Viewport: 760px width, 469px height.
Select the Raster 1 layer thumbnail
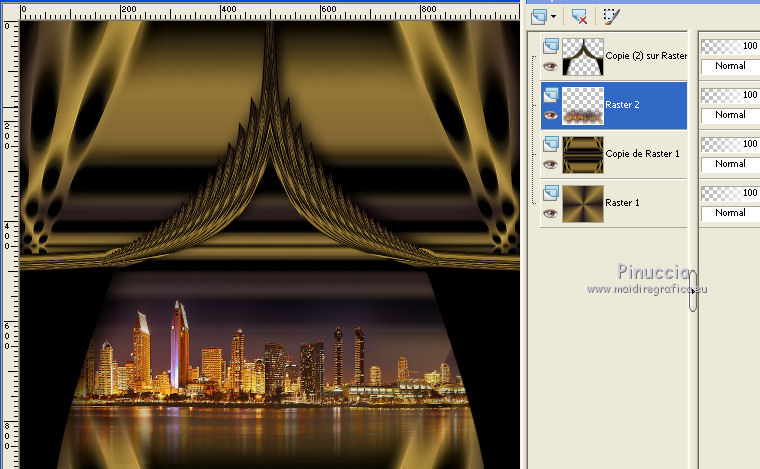(583, 203)
